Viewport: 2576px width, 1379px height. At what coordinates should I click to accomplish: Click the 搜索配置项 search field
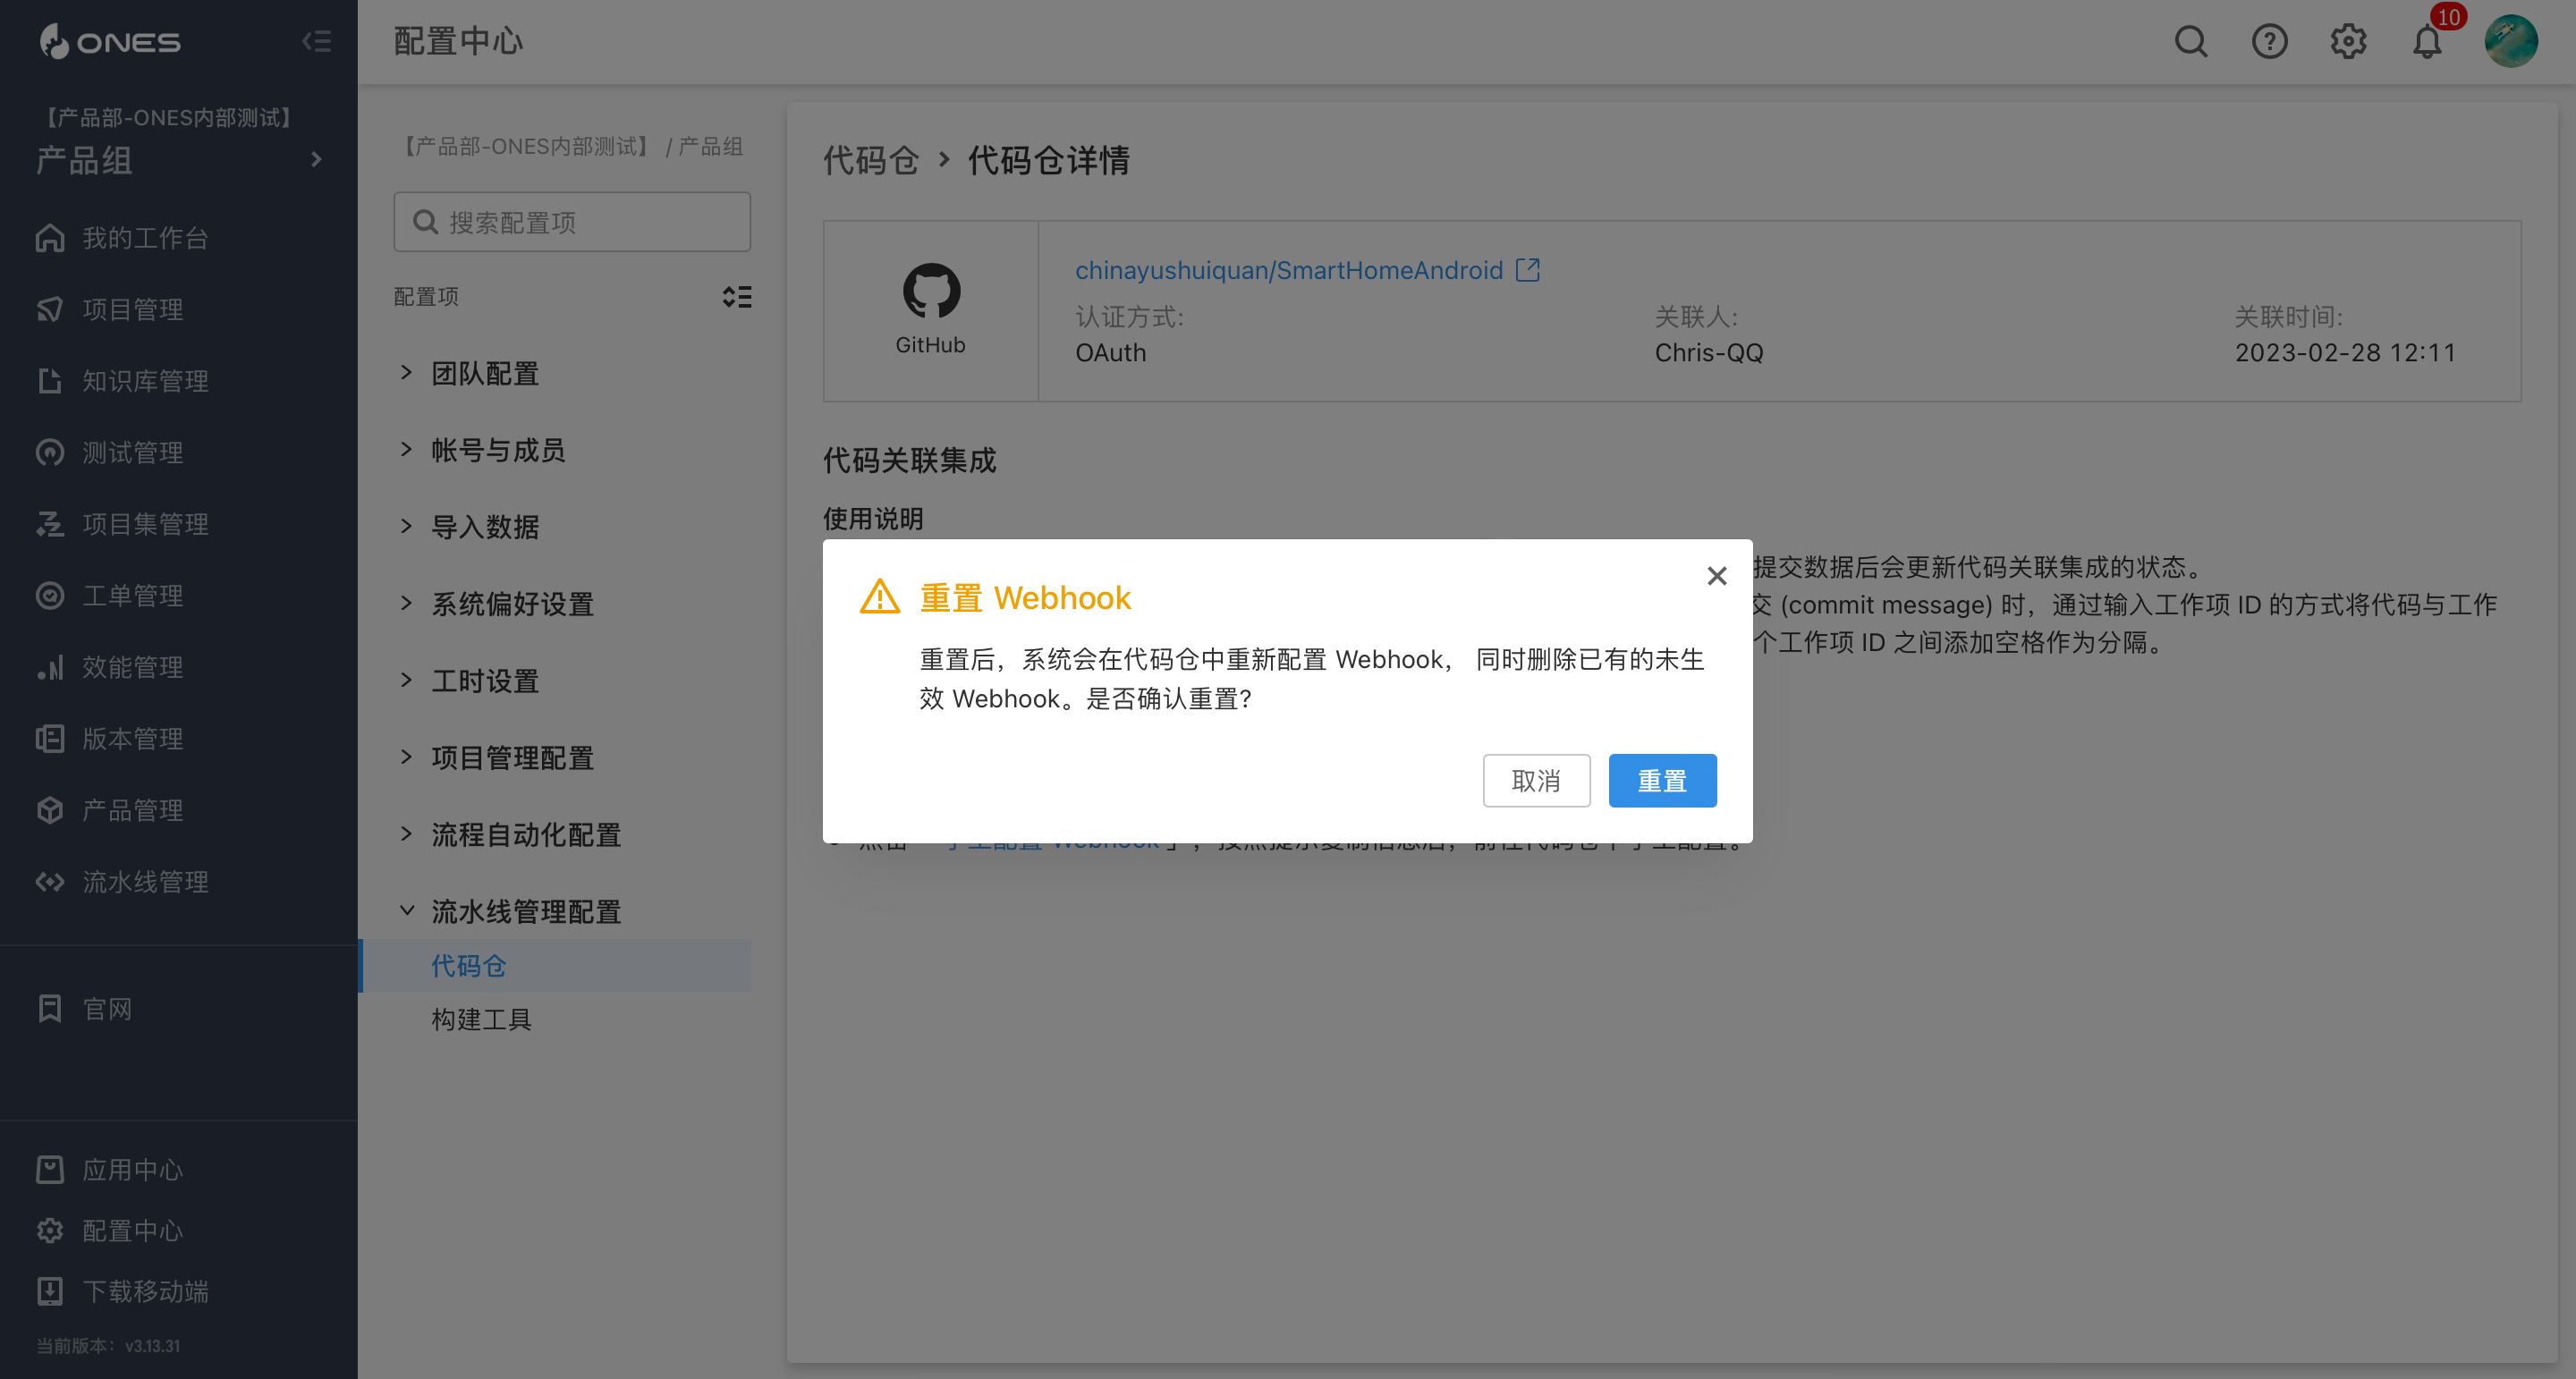572,222
